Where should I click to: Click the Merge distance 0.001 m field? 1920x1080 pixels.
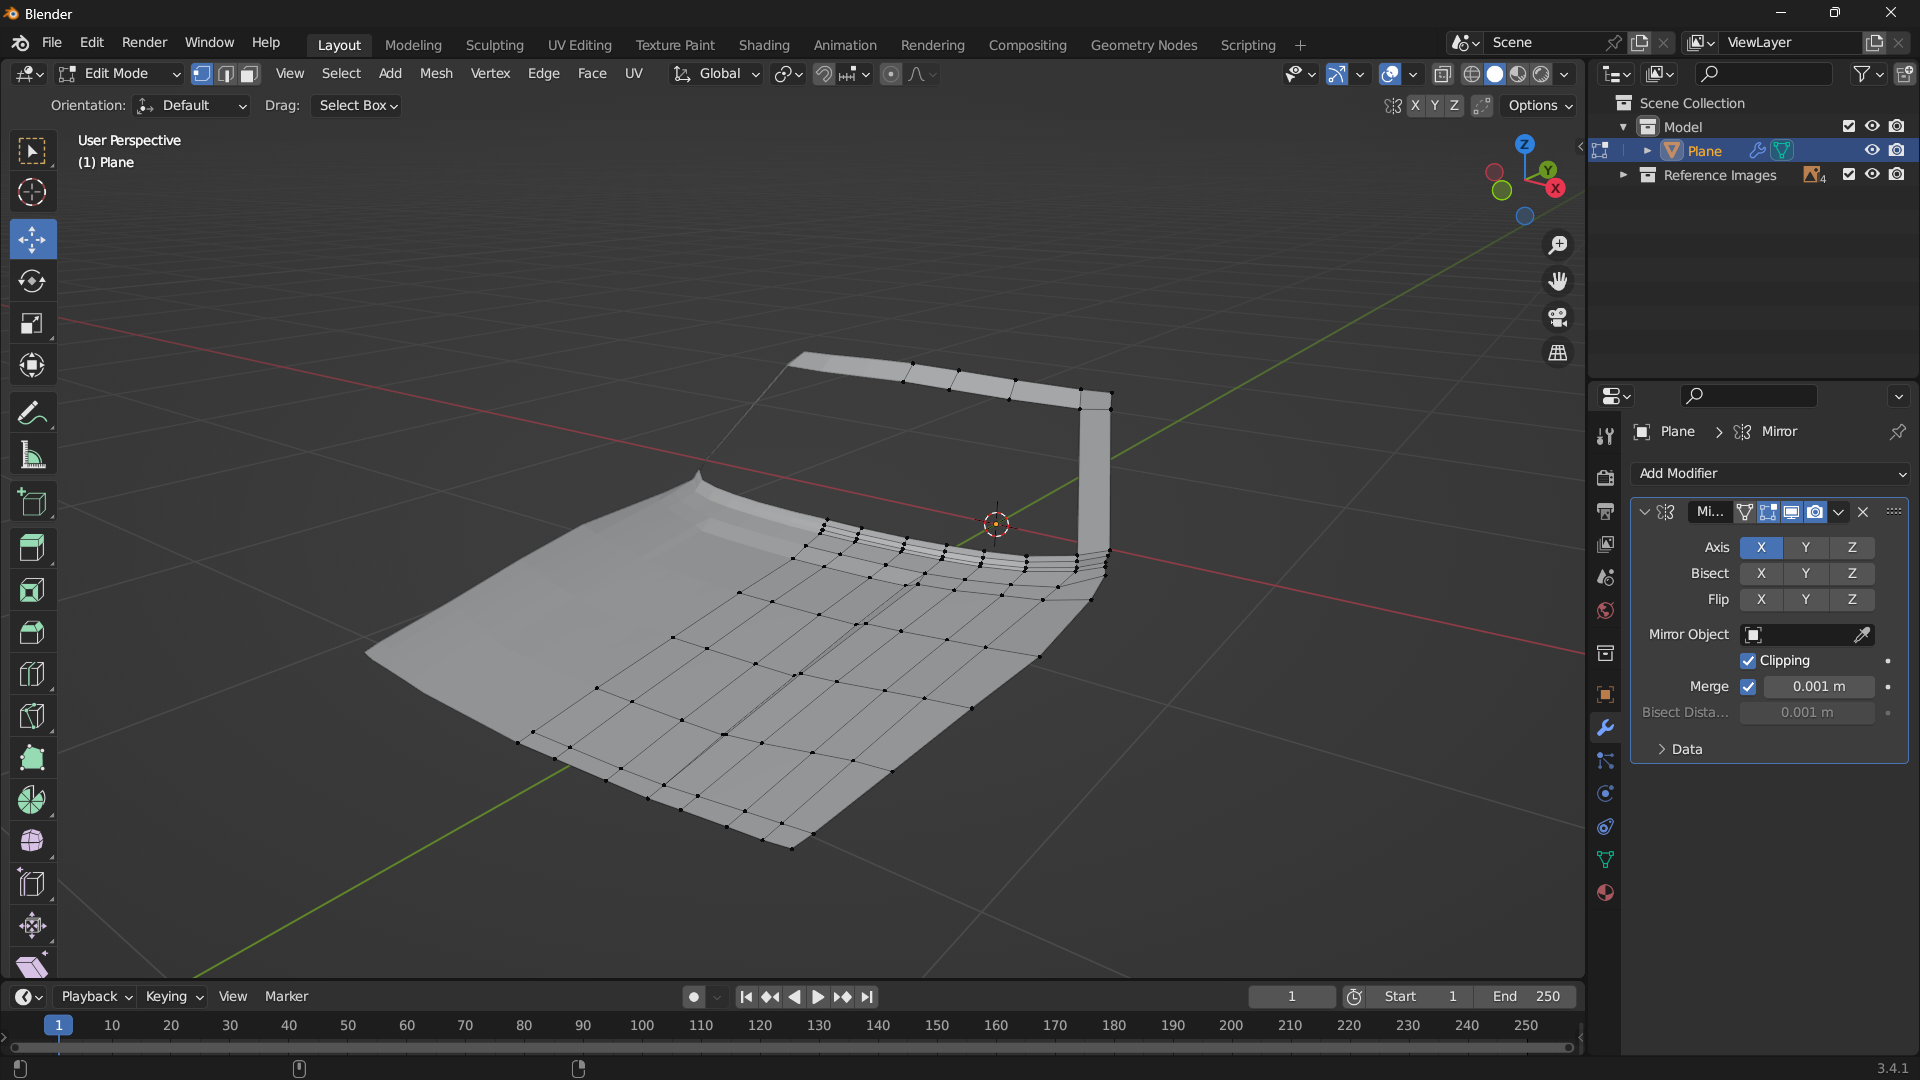1818,687
